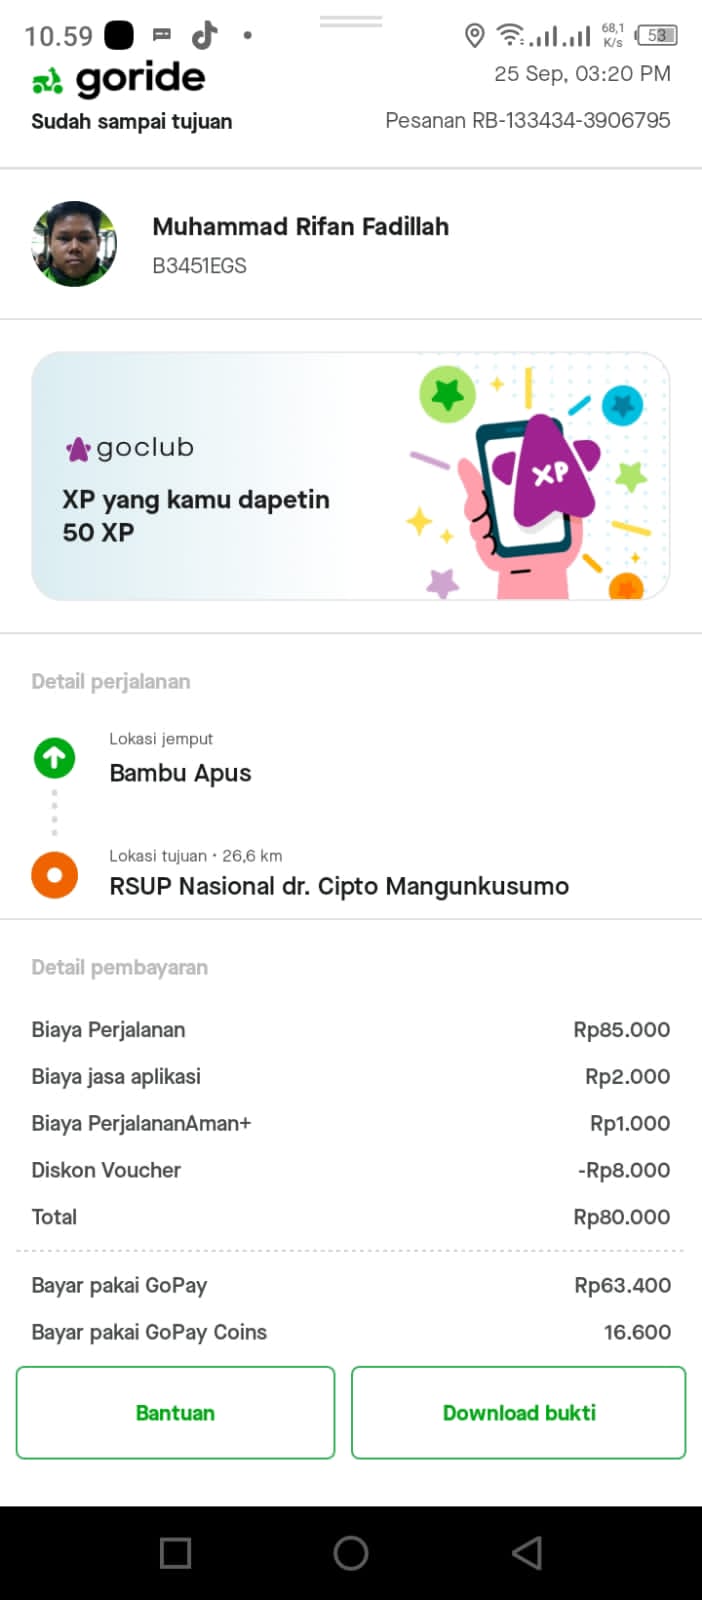The width and height of the screenshot is (702, 1600).
Task: Tap the goclub purple star logo
Action: point(77,450)
